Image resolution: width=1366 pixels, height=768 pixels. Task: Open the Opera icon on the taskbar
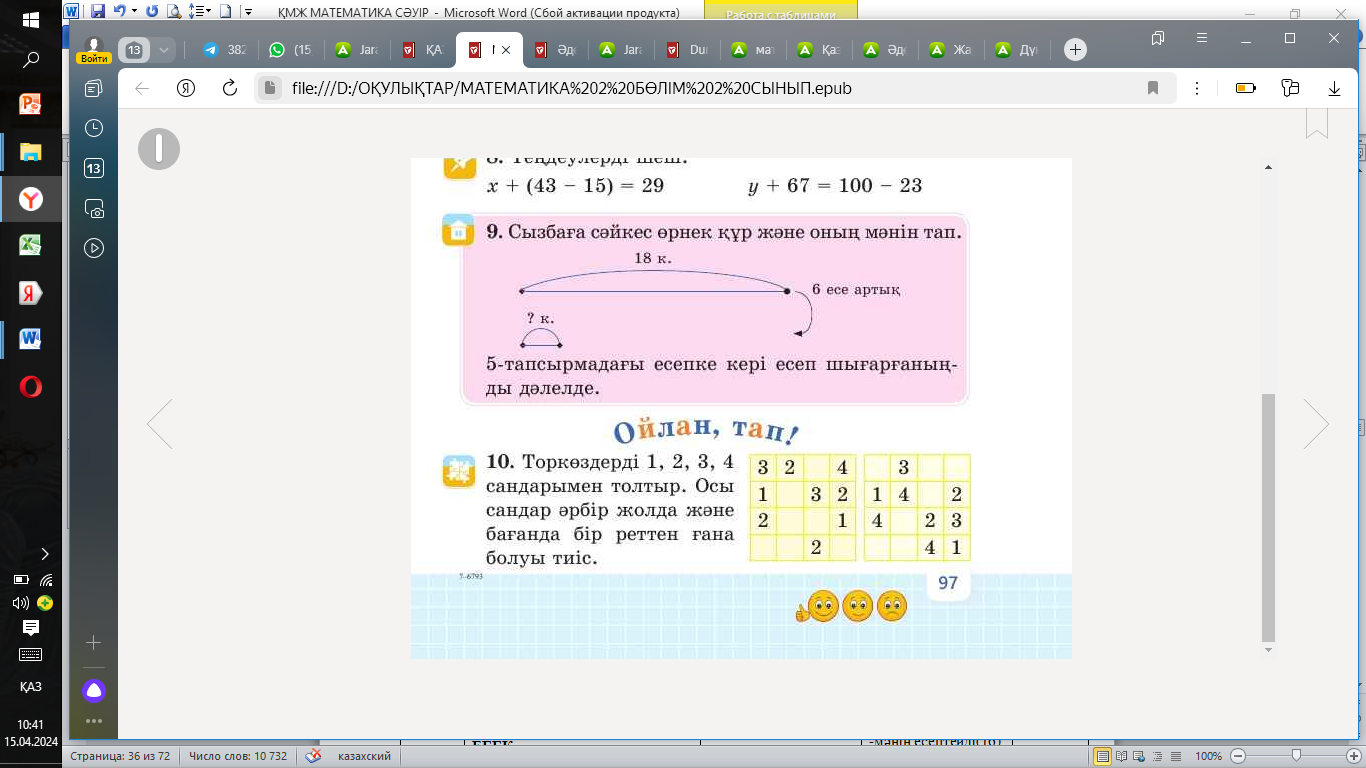(x=30, y=387)
